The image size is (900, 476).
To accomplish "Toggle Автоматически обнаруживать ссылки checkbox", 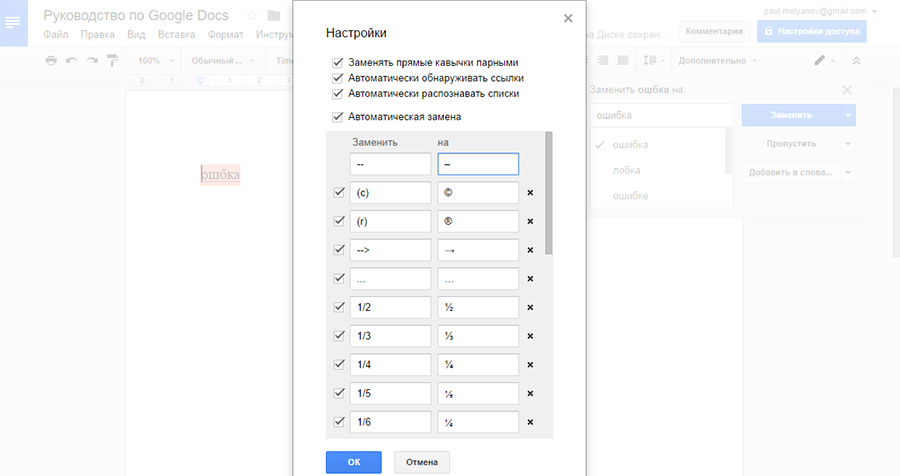I will point(338,78).
